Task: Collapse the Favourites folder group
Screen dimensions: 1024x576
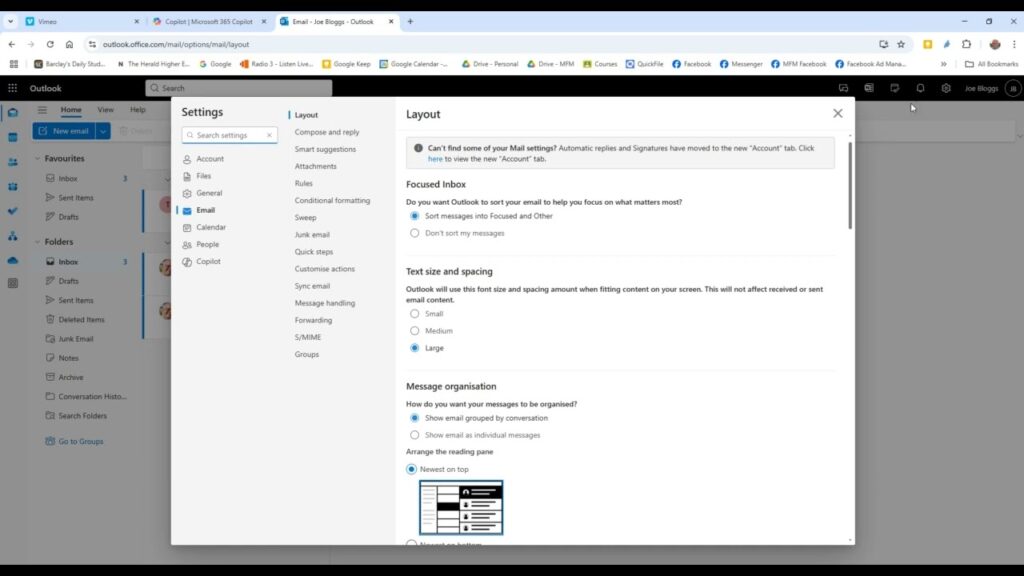Action: 37,158
